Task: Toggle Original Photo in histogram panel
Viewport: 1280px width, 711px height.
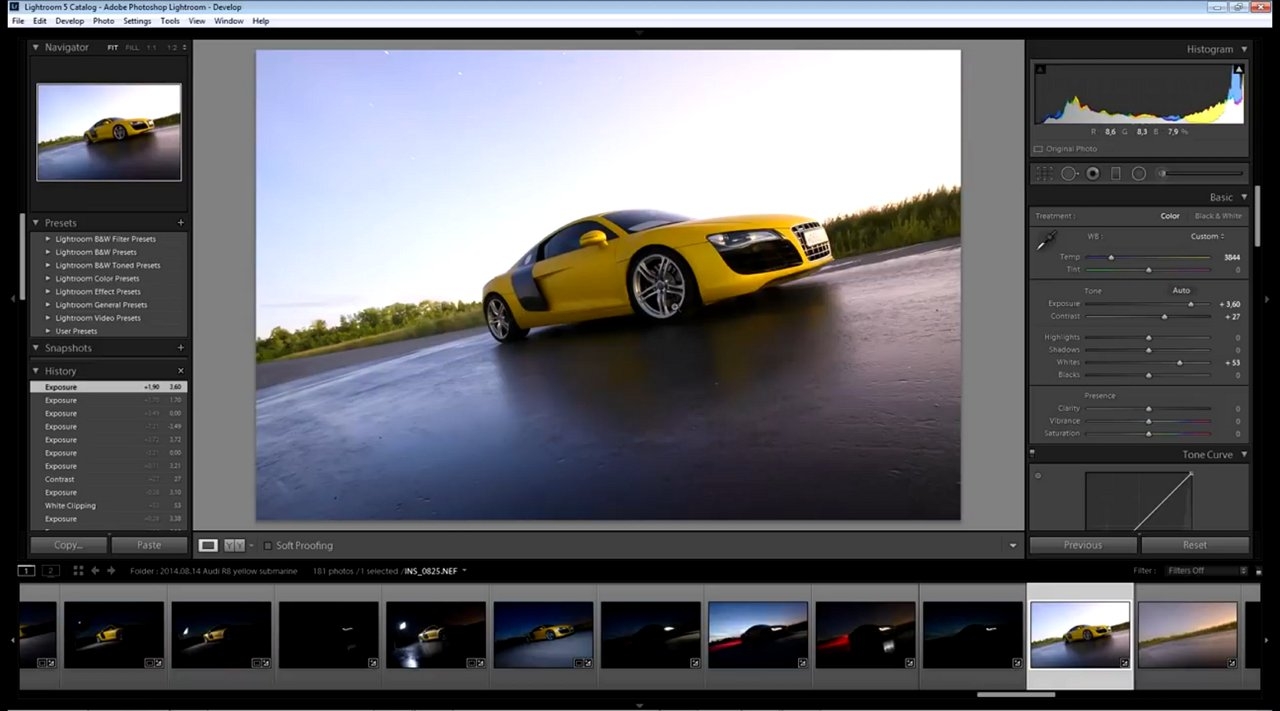Action: [x=1038, y=149]
